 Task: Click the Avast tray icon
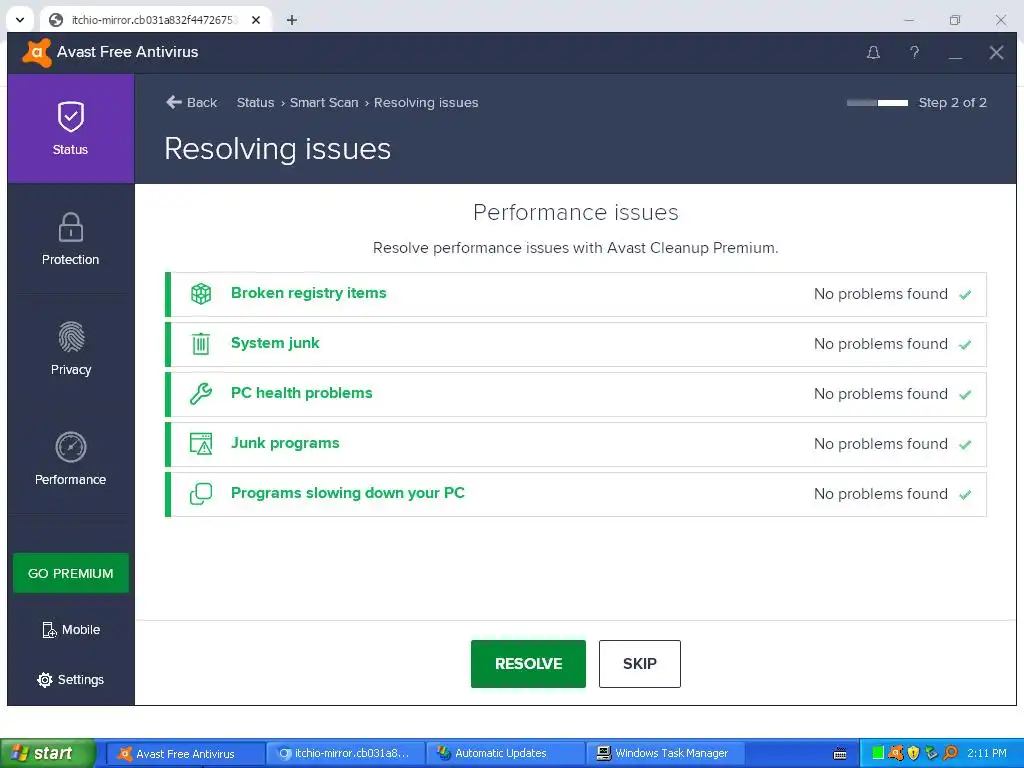tap(896, 753)
